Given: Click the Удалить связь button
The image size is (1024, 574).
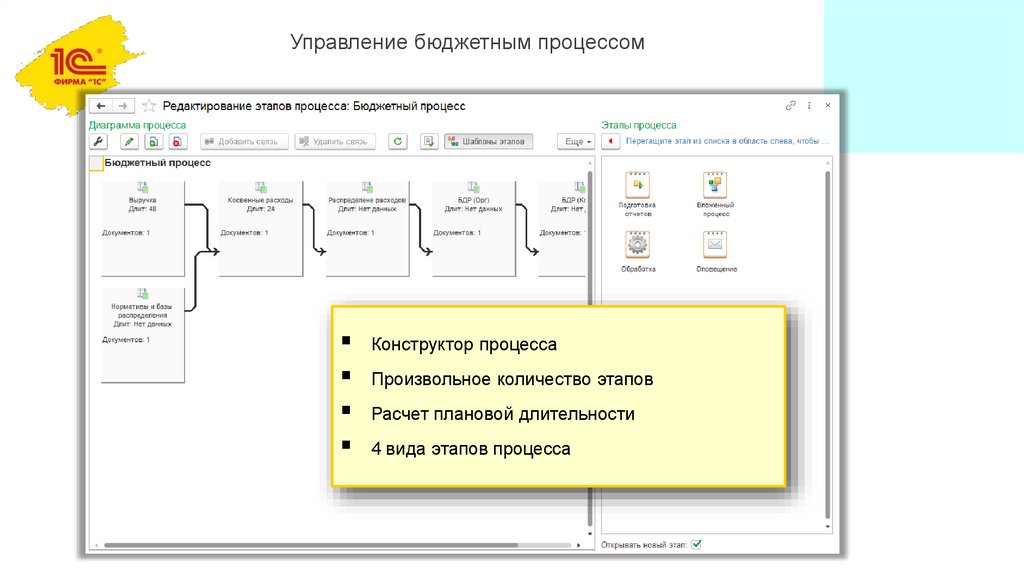Looking at the screenshot, I should pyautogui.click(x=335, y=141).
